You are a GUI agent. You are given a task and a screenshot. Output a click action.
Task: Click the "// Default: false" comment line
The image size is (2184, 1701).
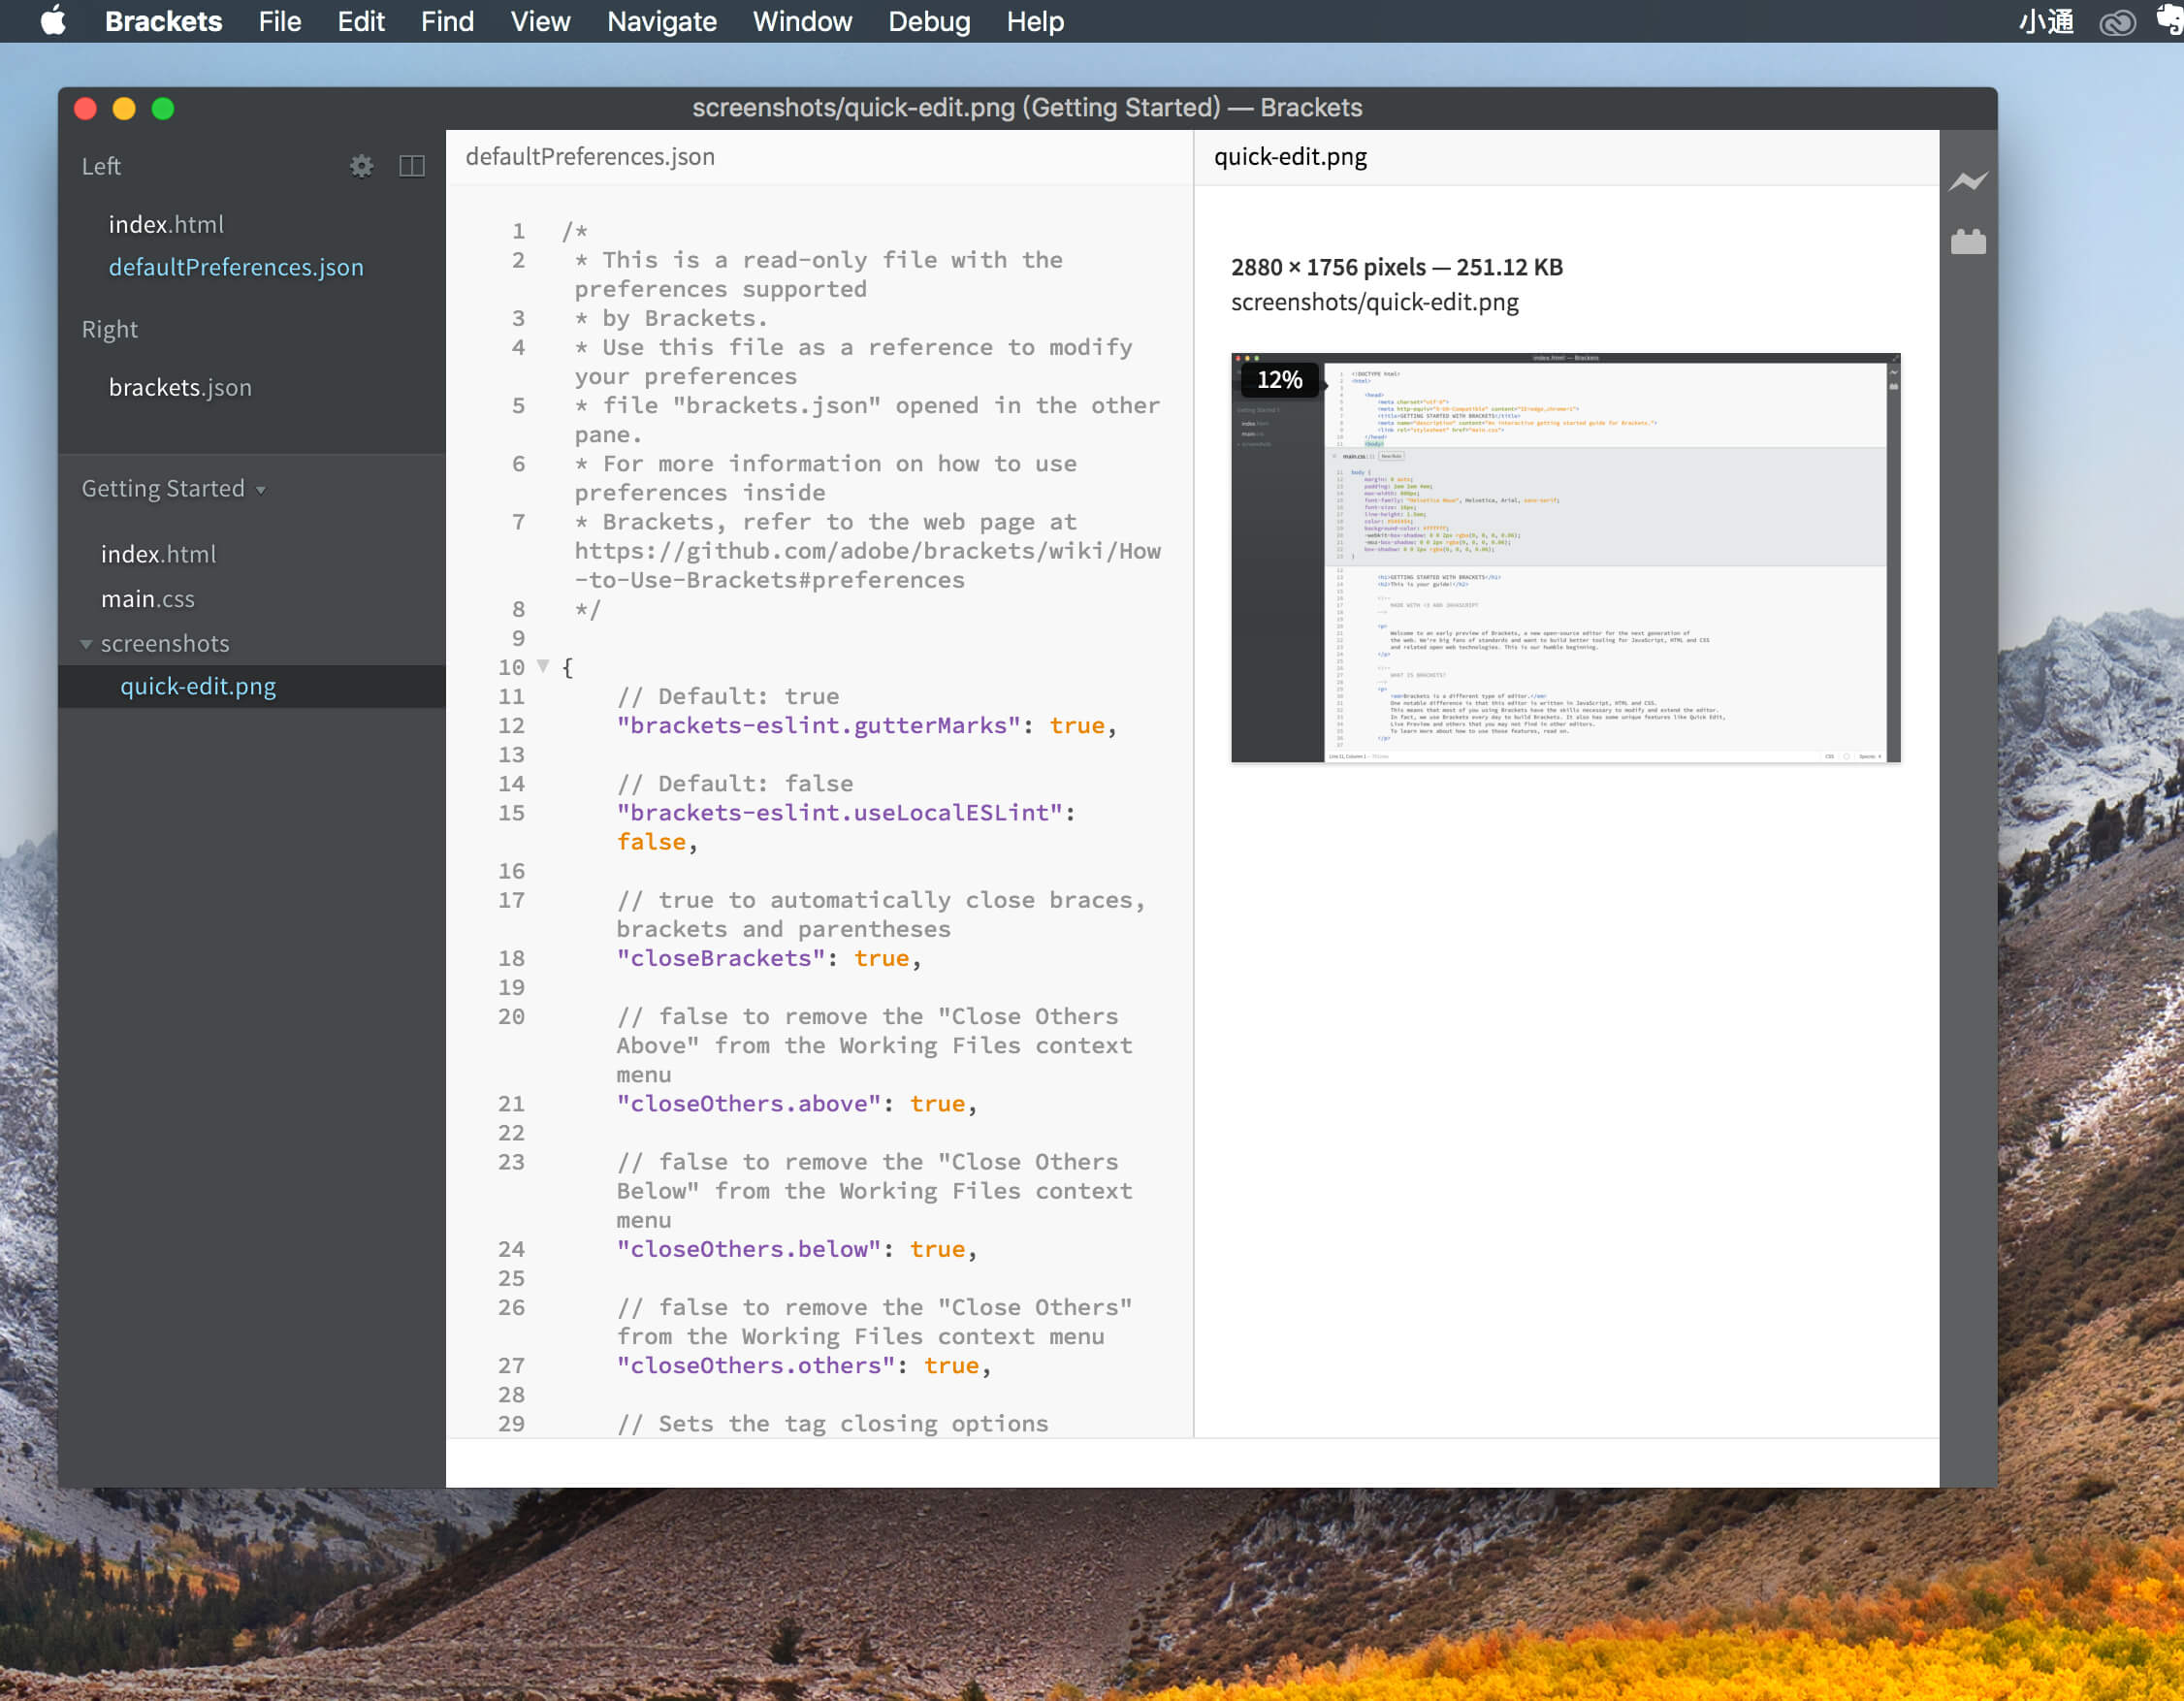click(x=735, y=783)
